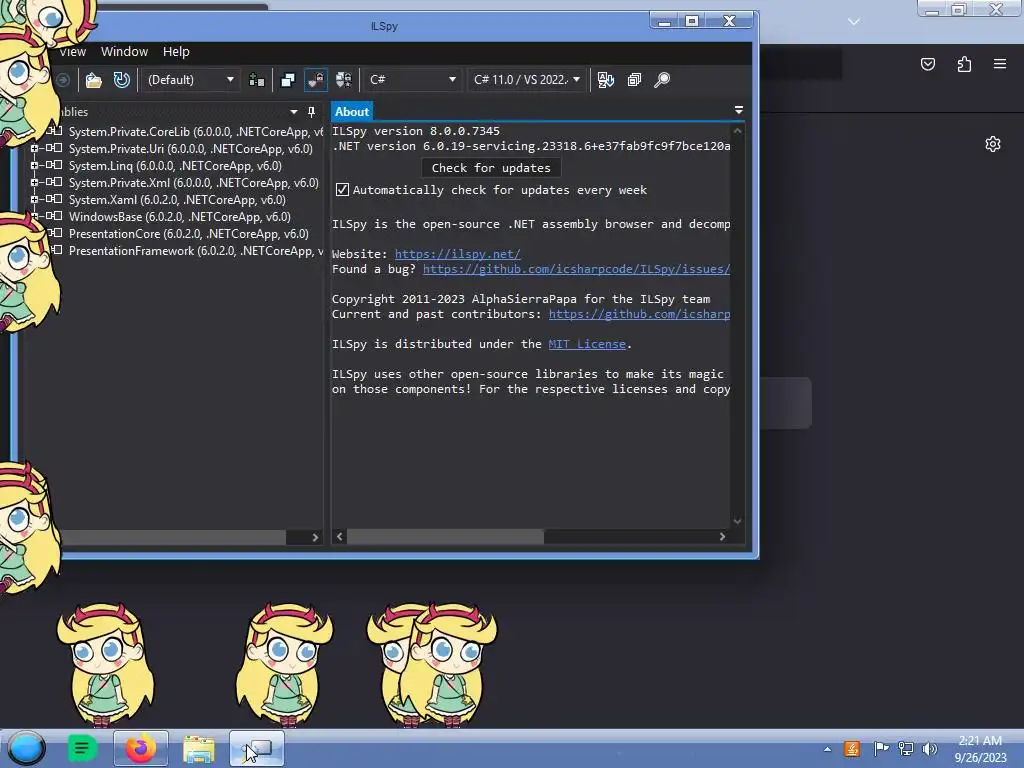Screen dimensions: 1024x768
Task: Open the https://ilspy.net/ website link
Action: click(457, 254)
